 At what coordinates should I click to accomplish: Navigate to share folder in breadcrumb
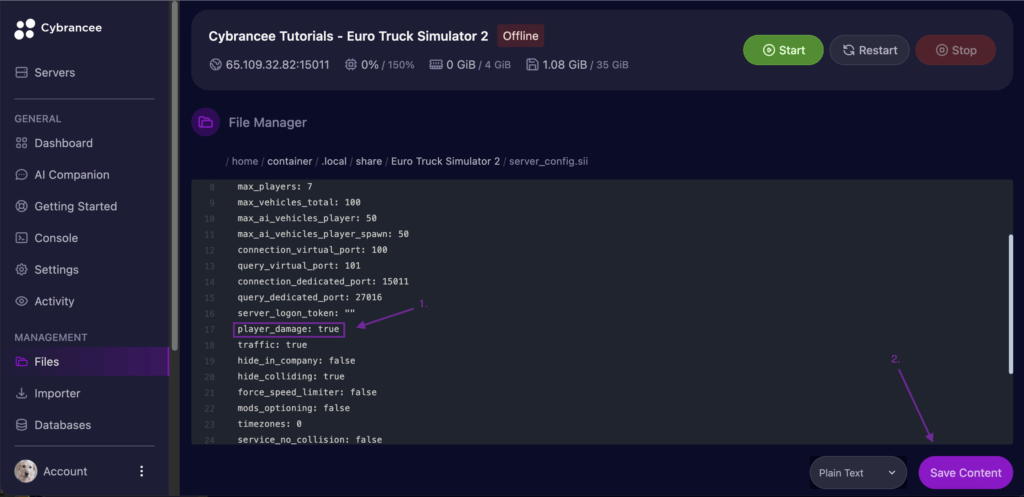click(369, 161)
